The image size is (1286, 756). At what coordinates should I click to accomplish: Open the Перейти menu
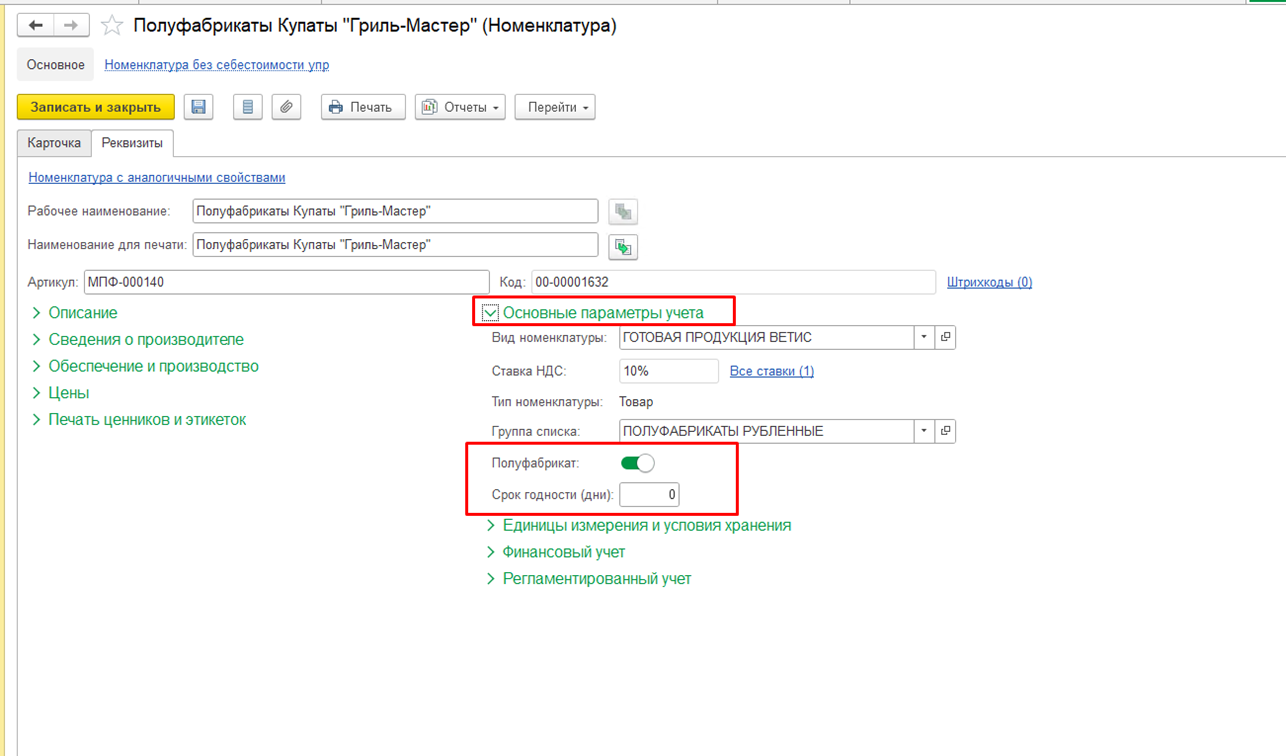555,107
